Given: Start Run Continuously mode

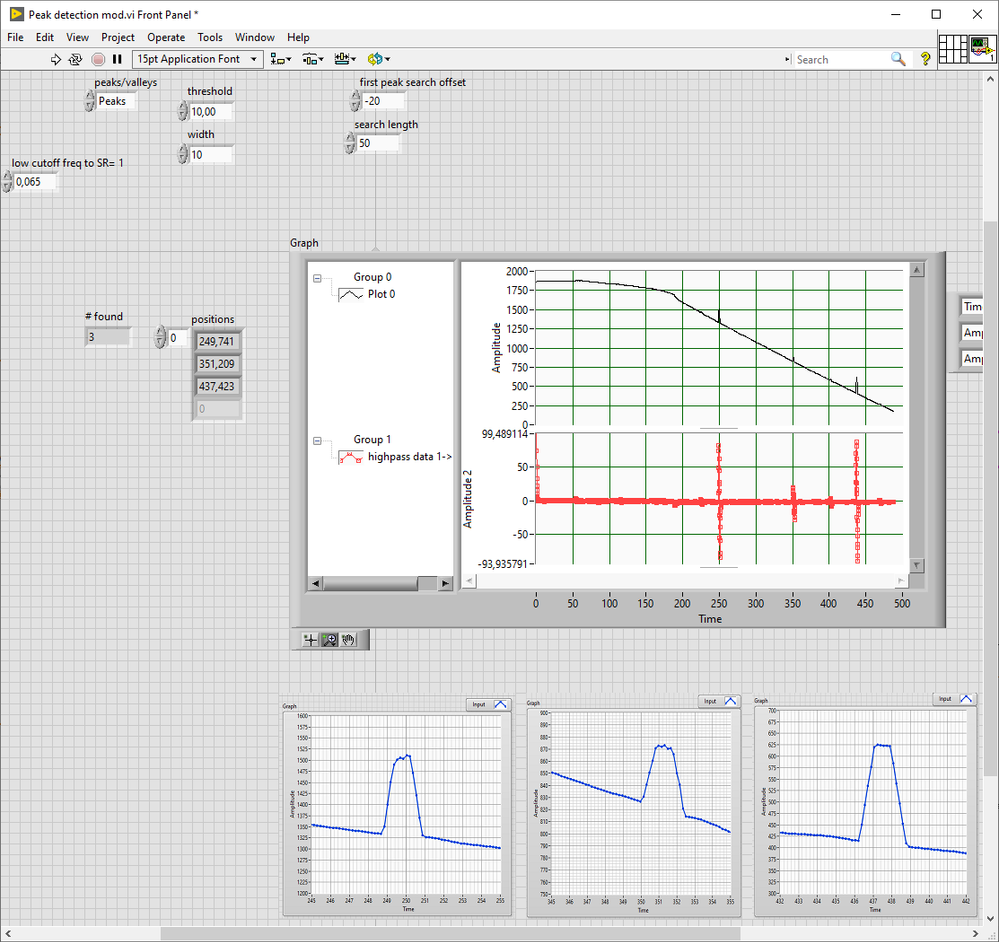Looking at the screenshot, I should point(75,59).
